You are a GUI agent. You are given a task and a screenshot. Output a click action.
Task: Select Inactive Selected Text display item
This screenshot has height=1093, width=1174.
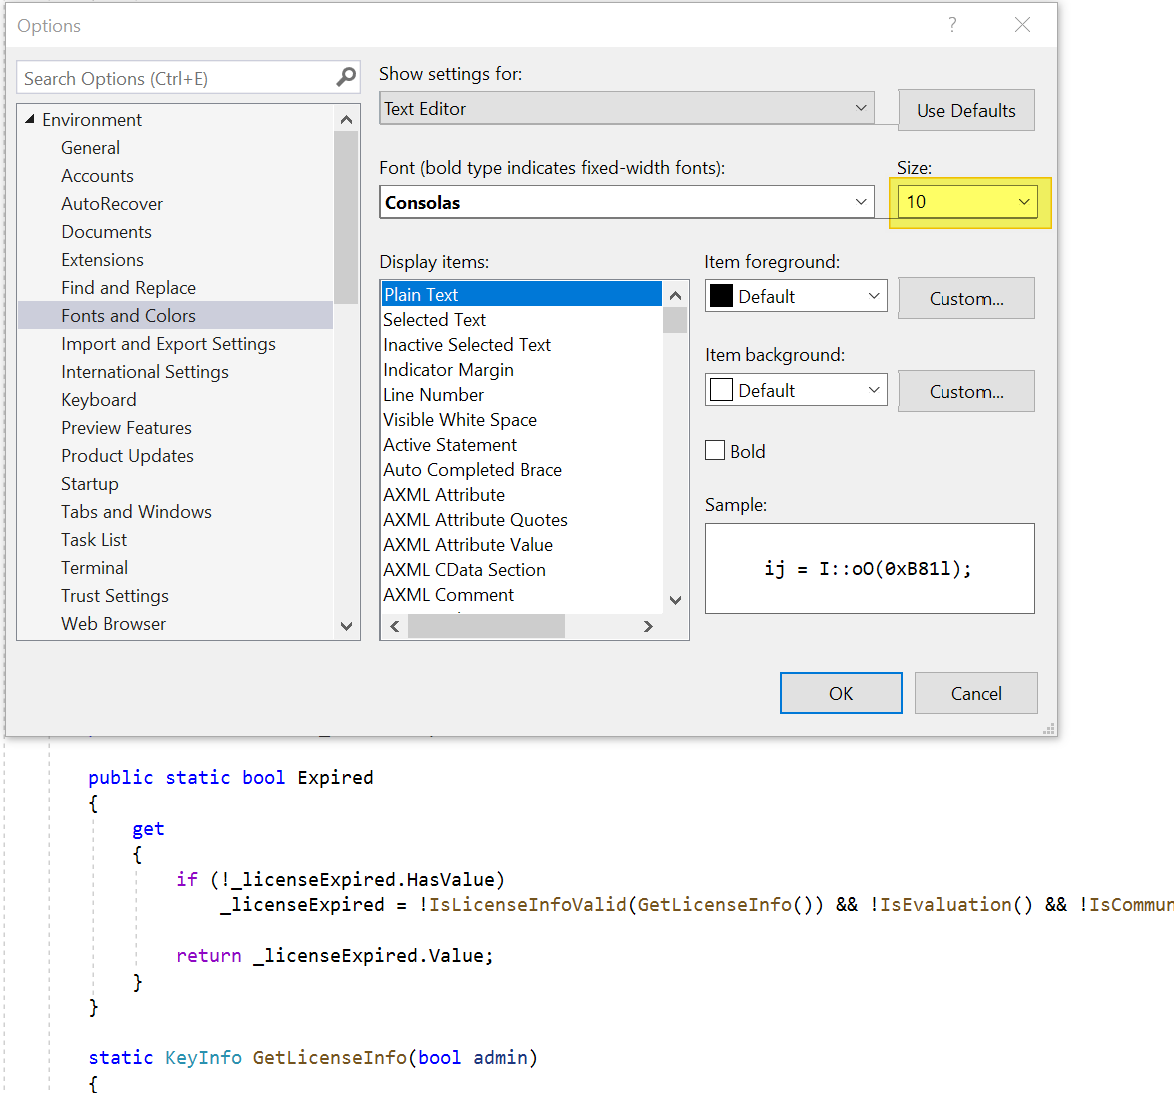point(467,344)
